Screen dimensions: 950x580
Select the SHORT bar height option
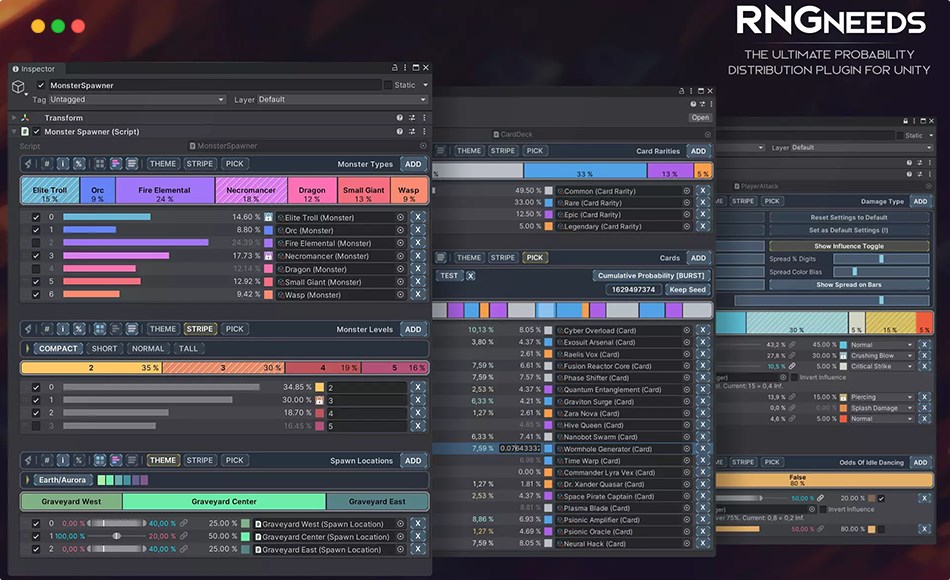pos(104,349)
